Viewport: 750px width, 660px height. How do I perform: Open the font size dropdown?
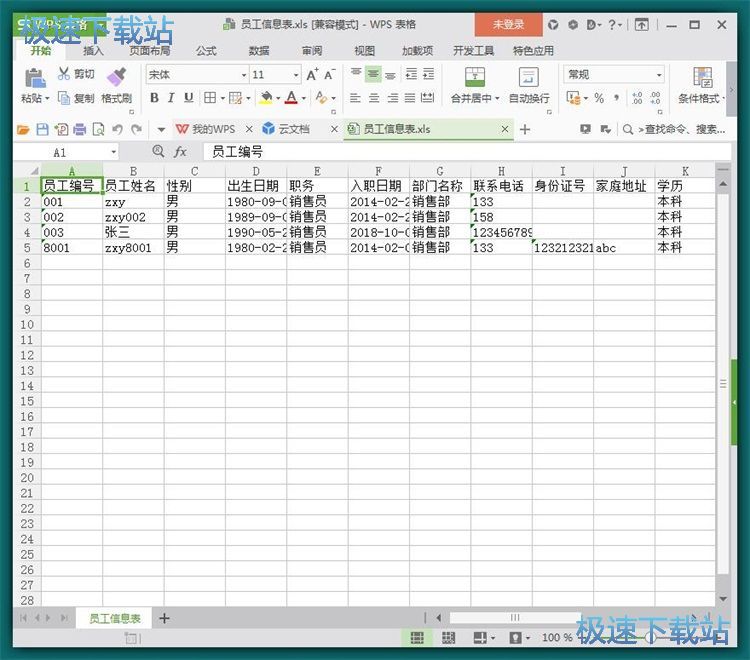(296, 75)
